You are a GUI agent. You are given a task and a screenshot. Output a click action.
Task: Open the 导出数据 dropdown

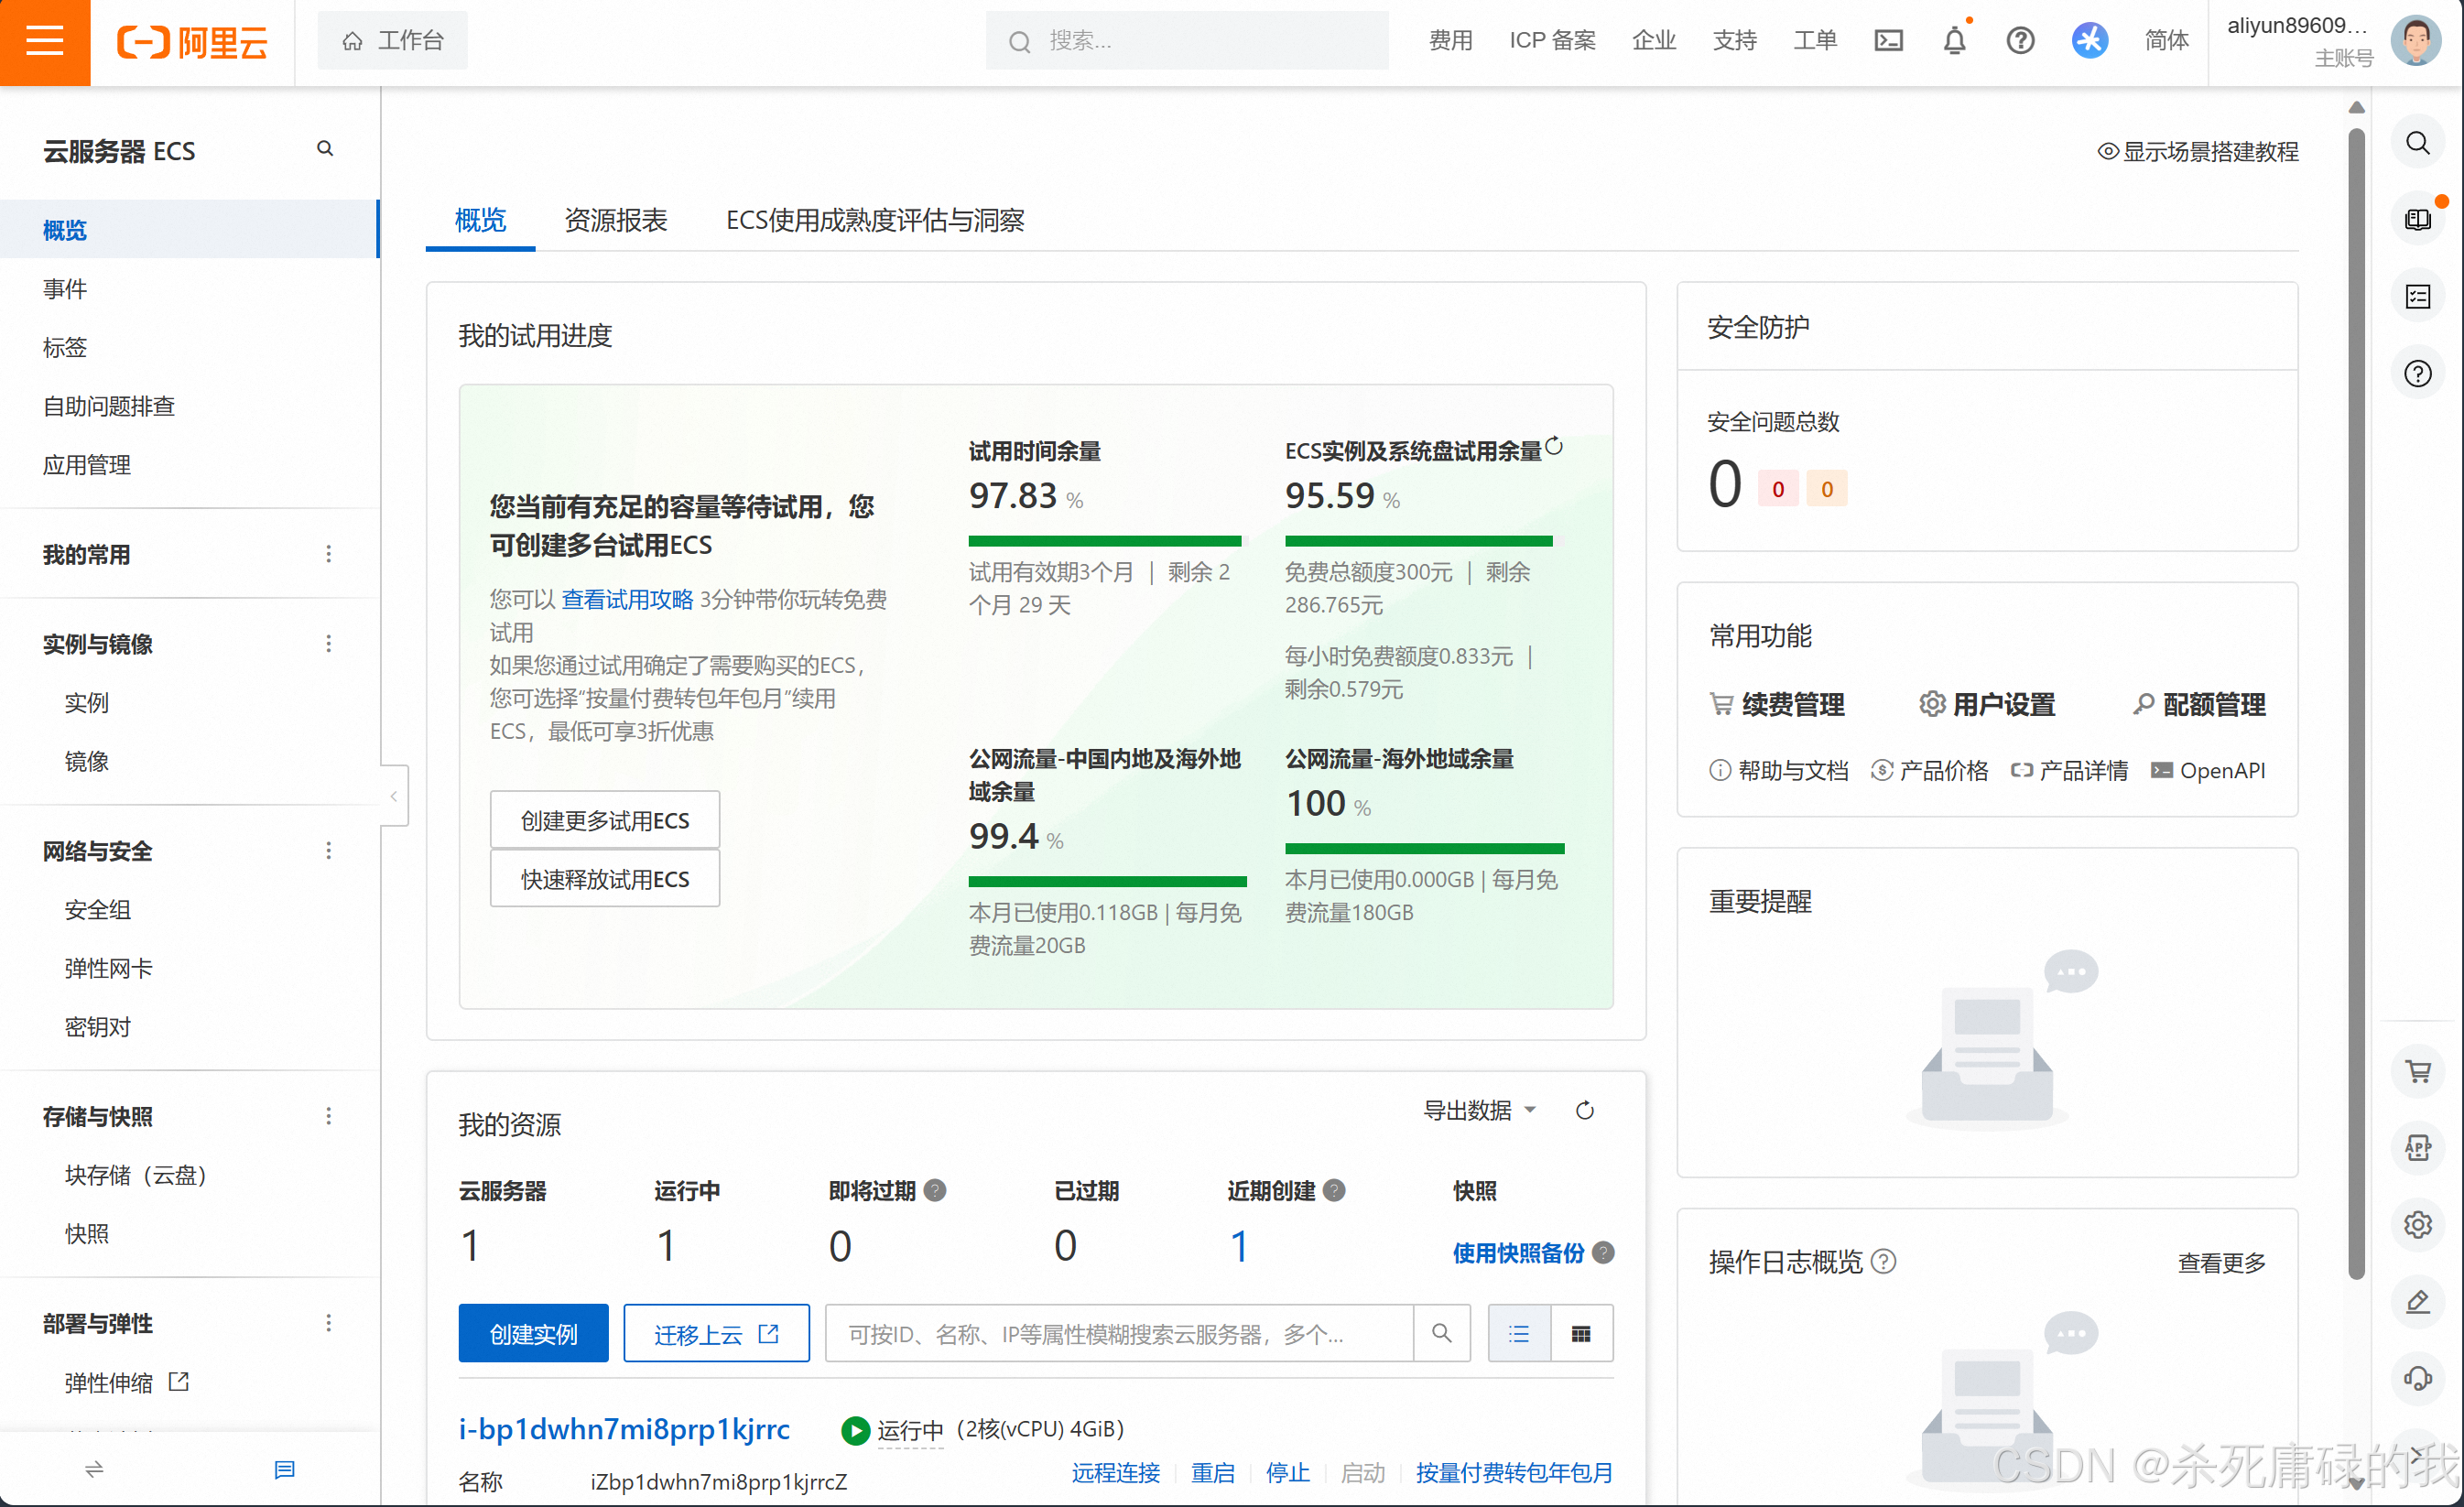1479,1111
